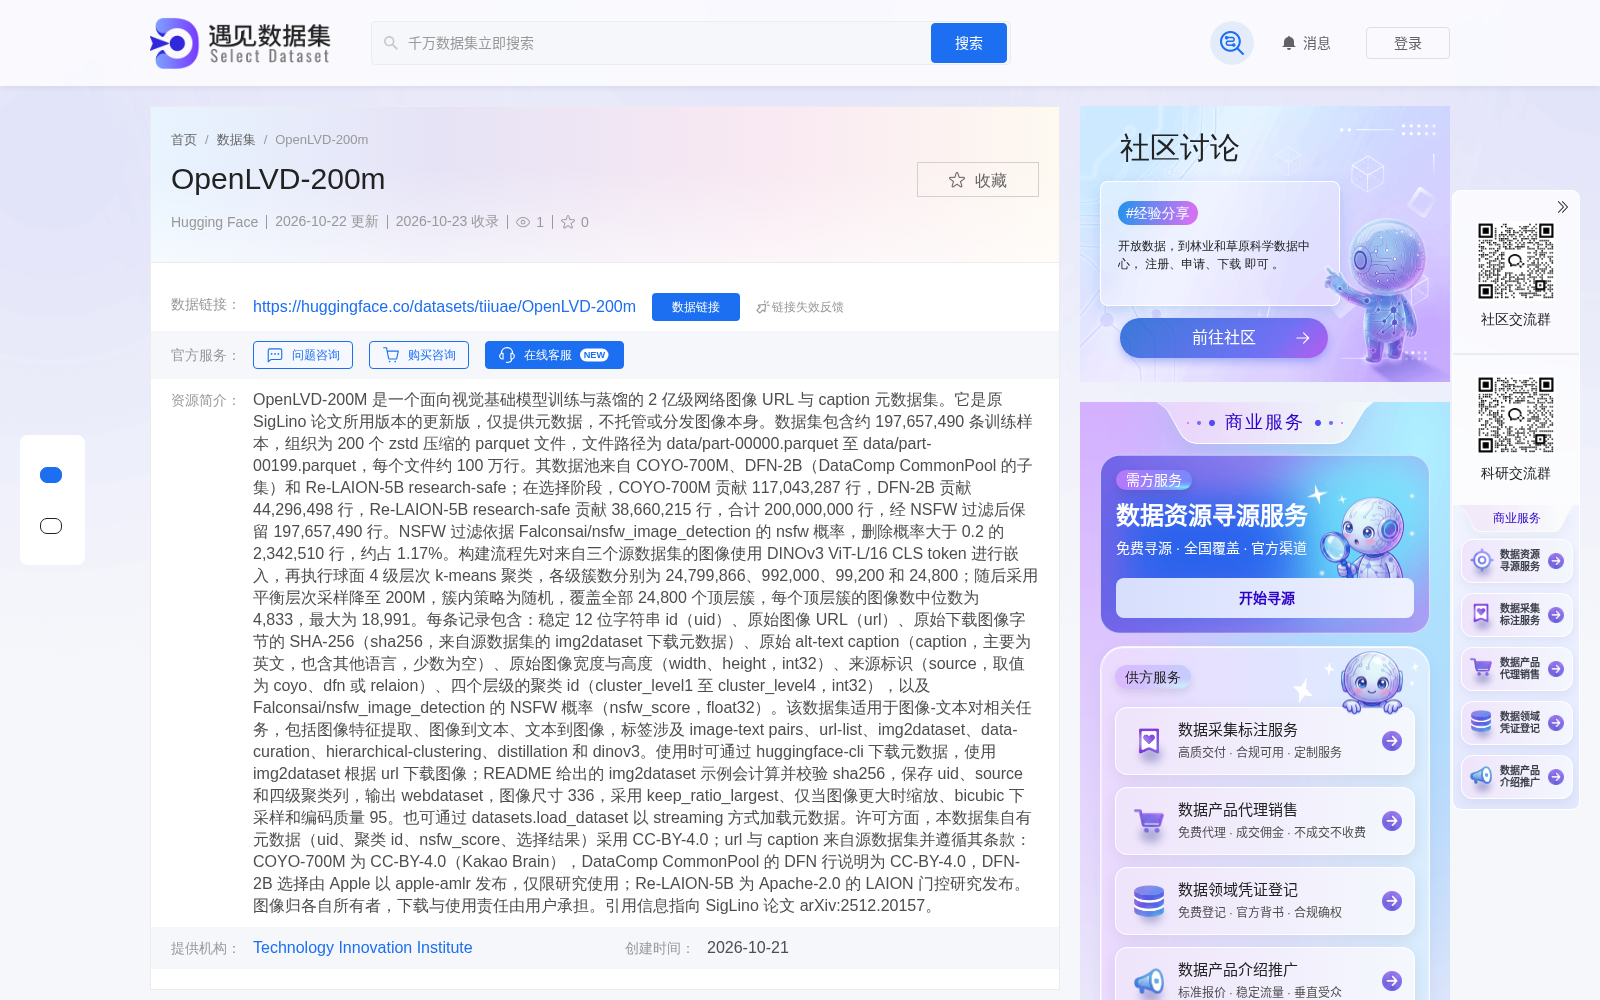This screenshot has width=1600, height=1000.
Task: Click the 收藏 star button
Action: [978, 180]
